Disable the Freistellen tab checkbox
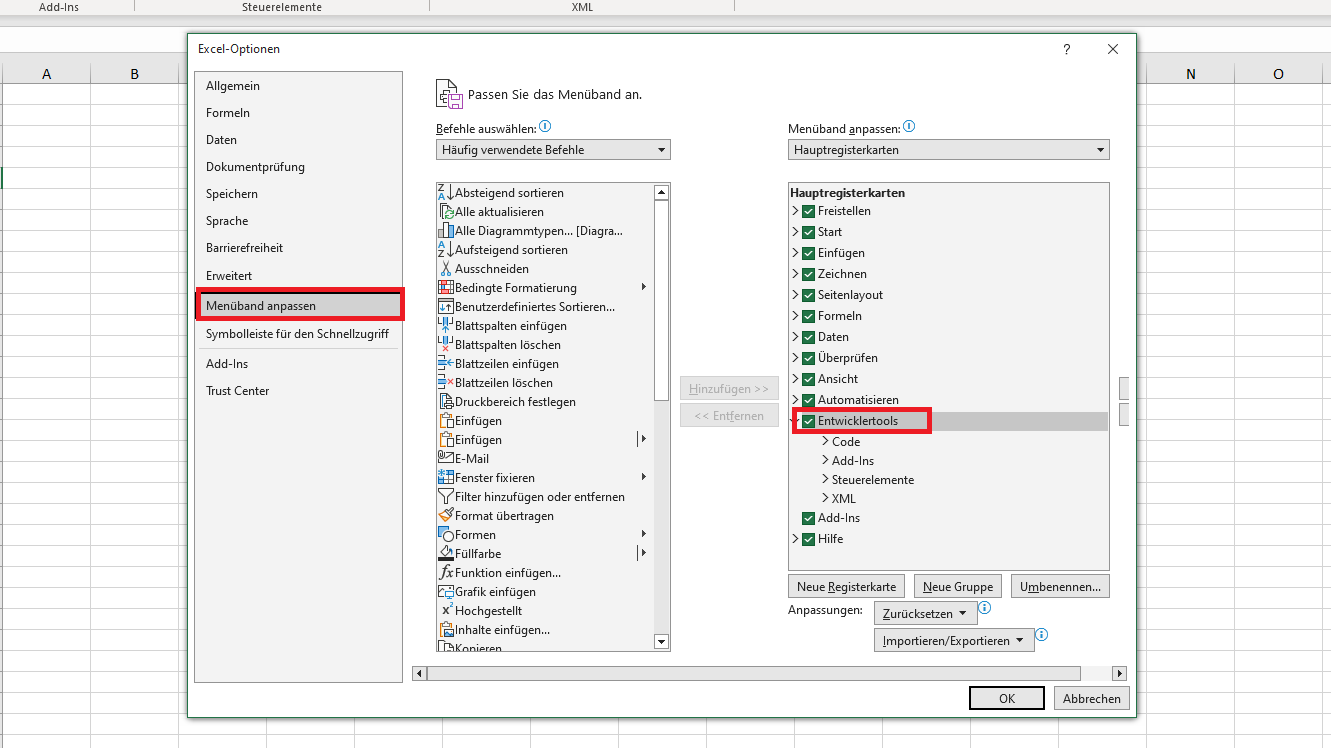Viewport: 1331px width, 748px height. (x=806, y=210)
